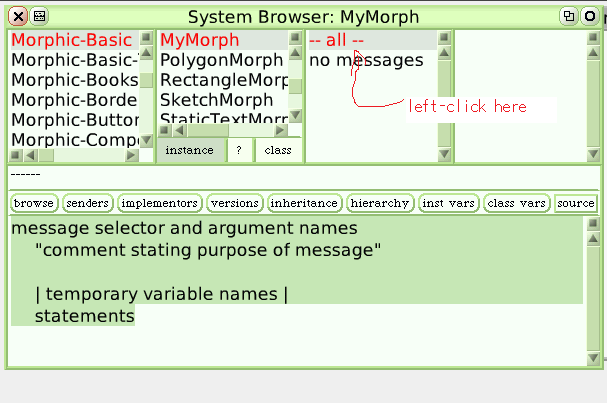Click the inst vars button
This screenshot has height=403, width=607.
pyautogui.click(x=448, y=203)
